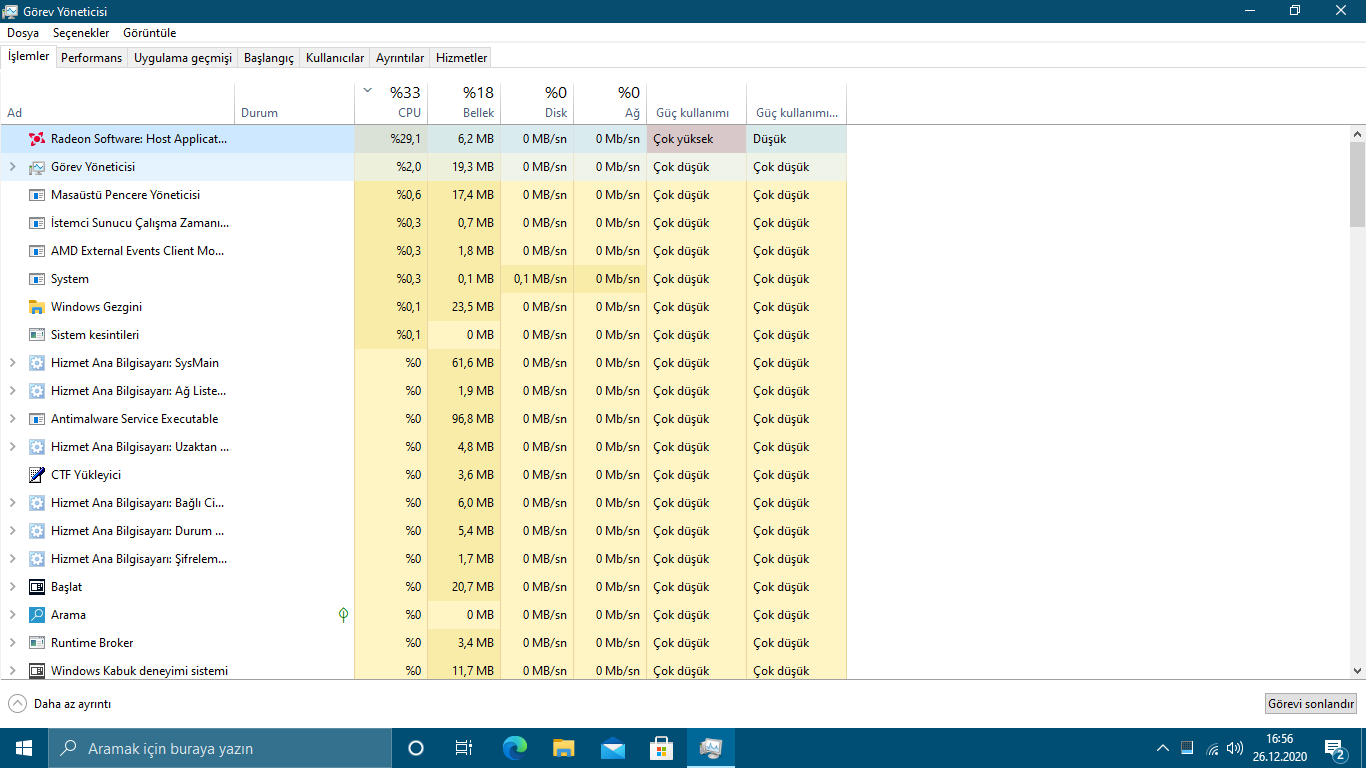The image size is (1366, 768).
Task: Switch to the Başlangıç tab
Action: click(268, 58)
